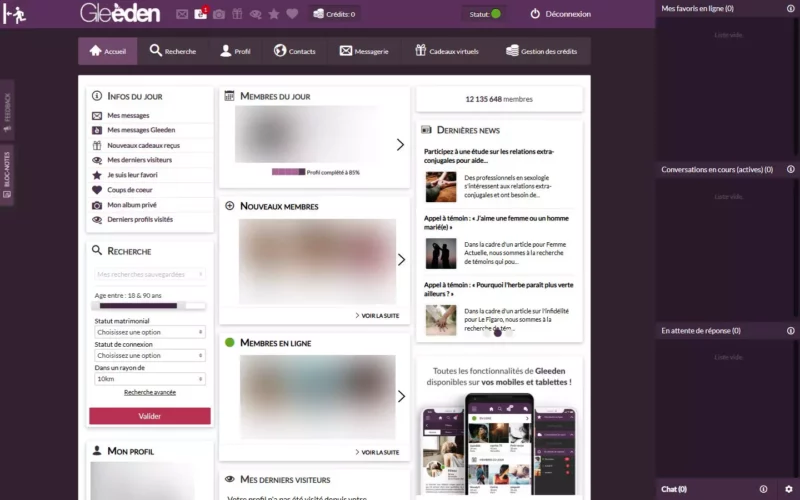Image resolution: width=800 pixels, height=500 pixels.
Task: Adjust the age range slider
Action: tap(150, 306)
